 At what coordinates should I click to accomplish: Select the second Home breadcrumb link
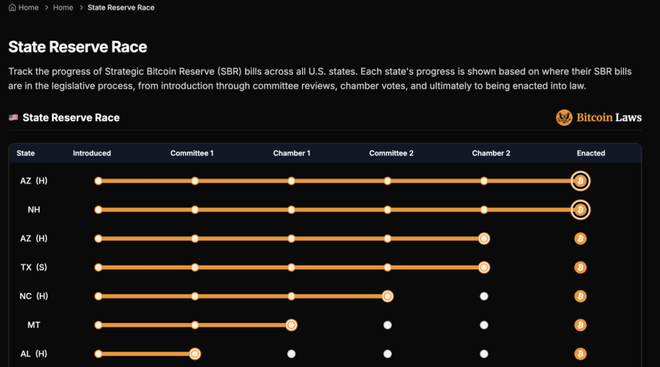(63, 8)
